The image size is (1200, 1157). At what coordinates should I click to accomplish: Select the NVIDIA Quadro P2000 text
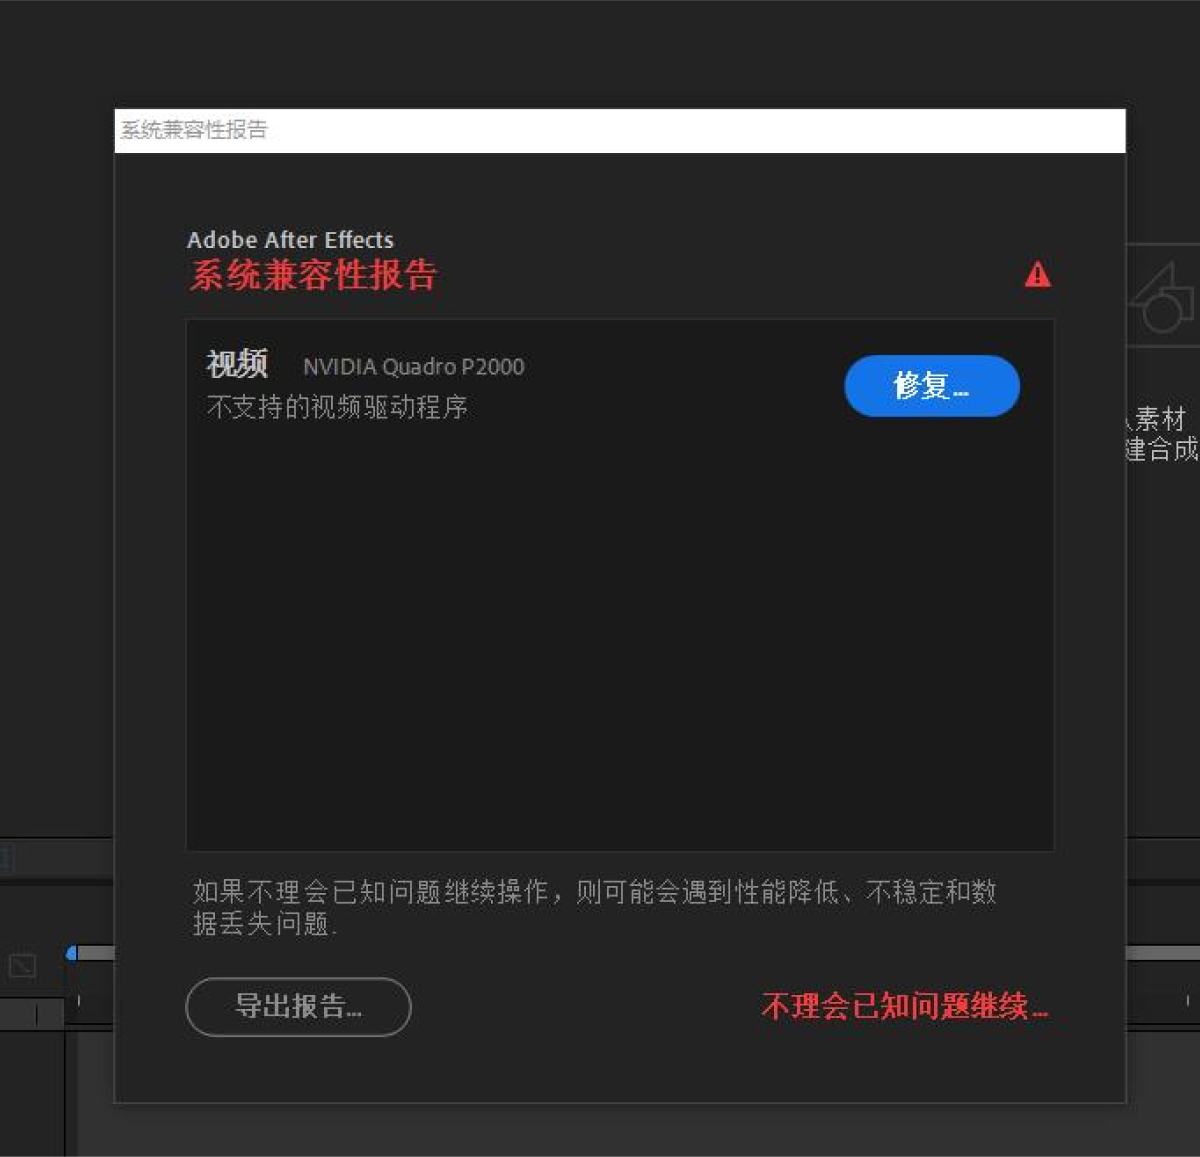tap(413, 367)
